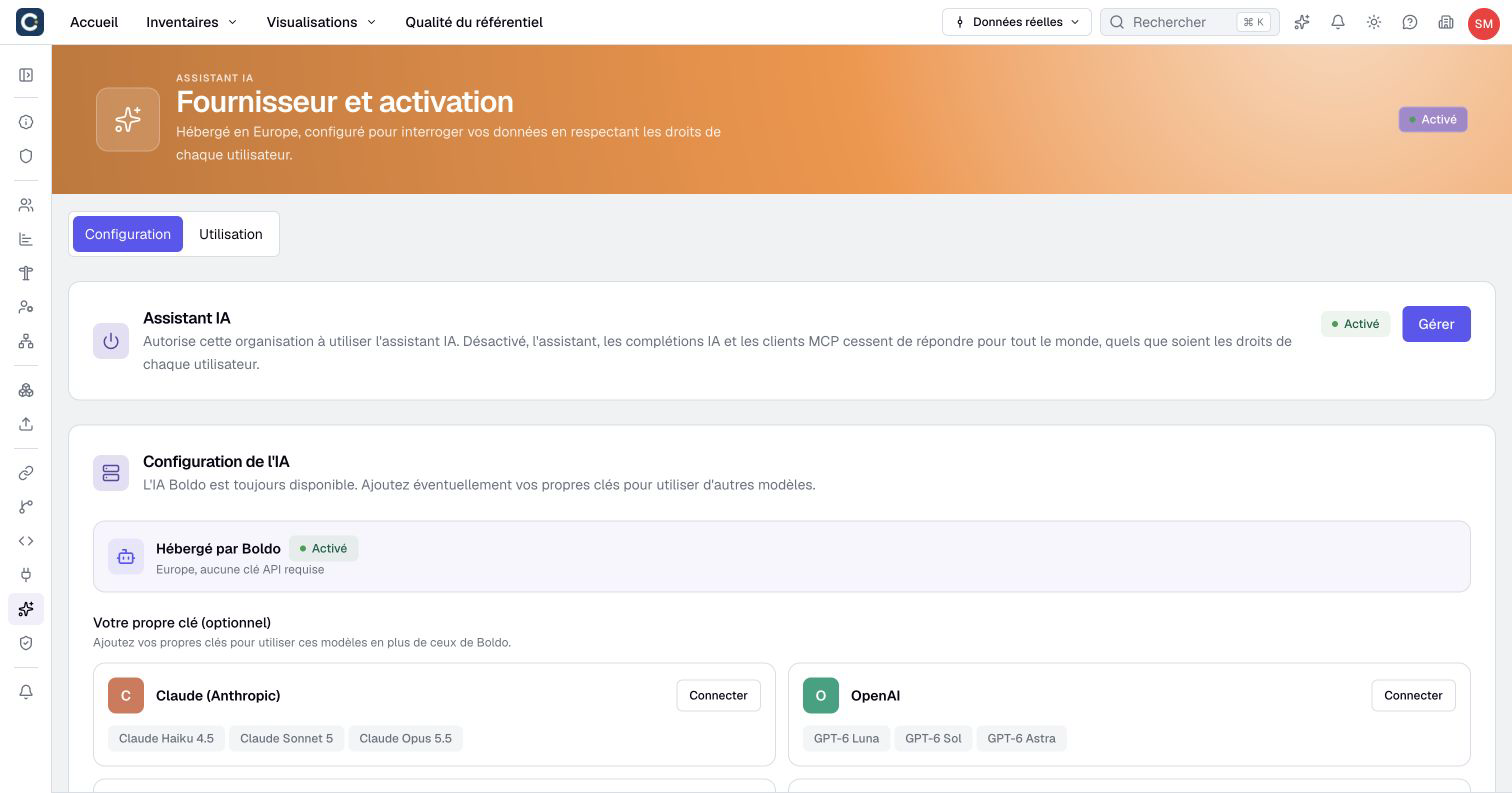This screenshot has height=793, width=1512.
Task: Switch to the Utilisation tab
Action: (x=231, y=234)
